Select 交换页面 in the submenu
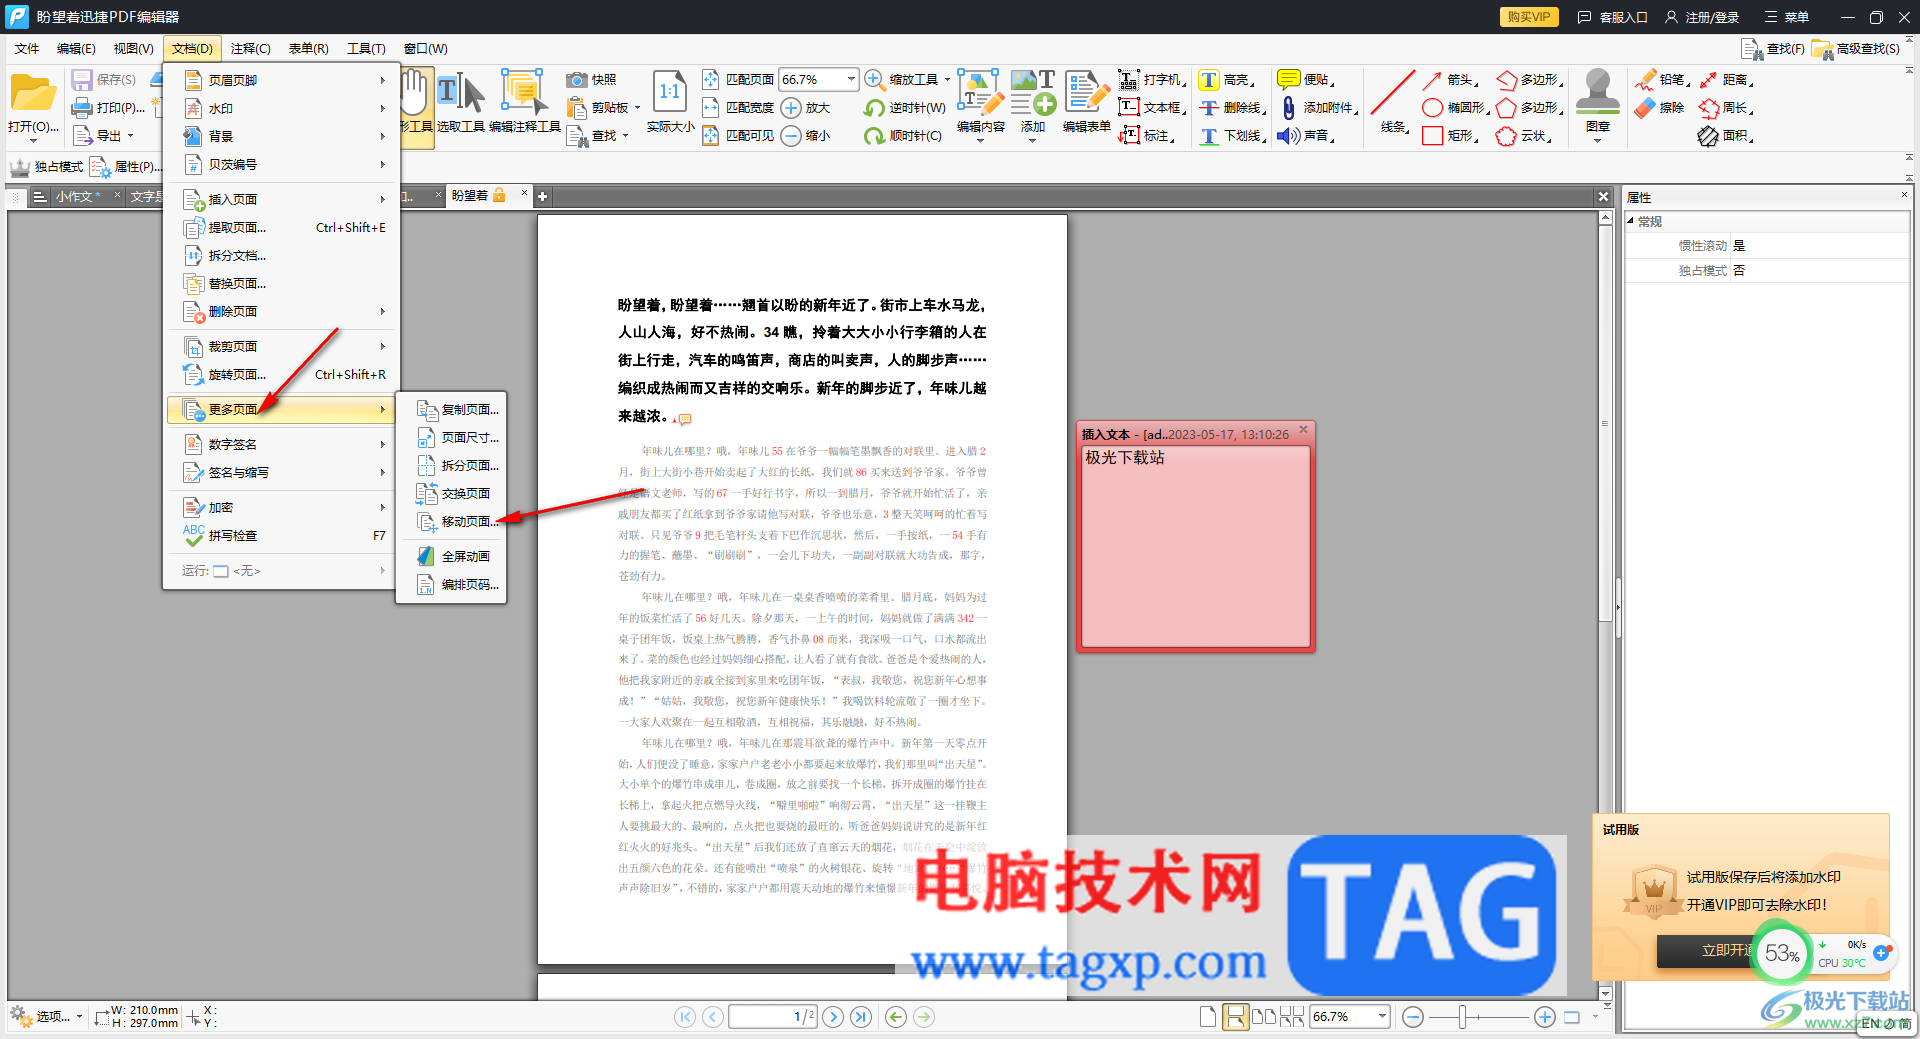Screen dimensions: 1920x1039 click(x=457, y=494)
